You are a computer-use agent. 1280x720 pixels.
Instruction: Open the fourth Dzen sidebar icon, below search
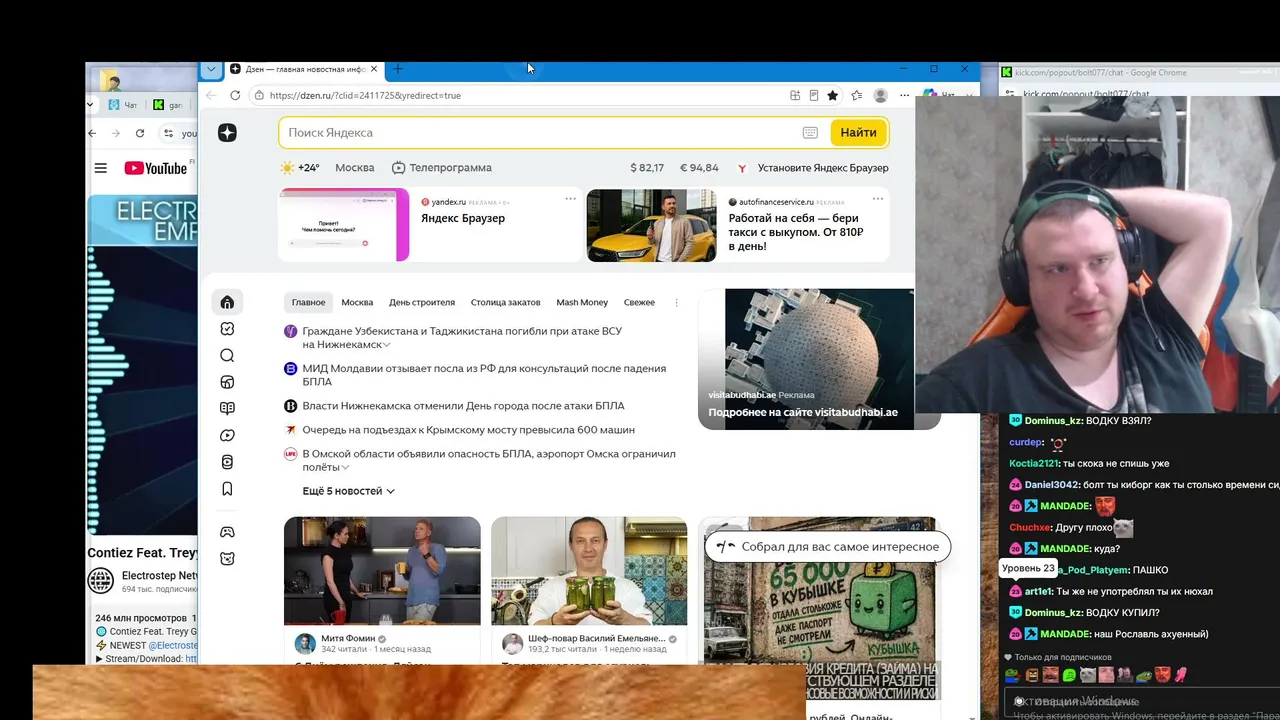pos(227,382)
